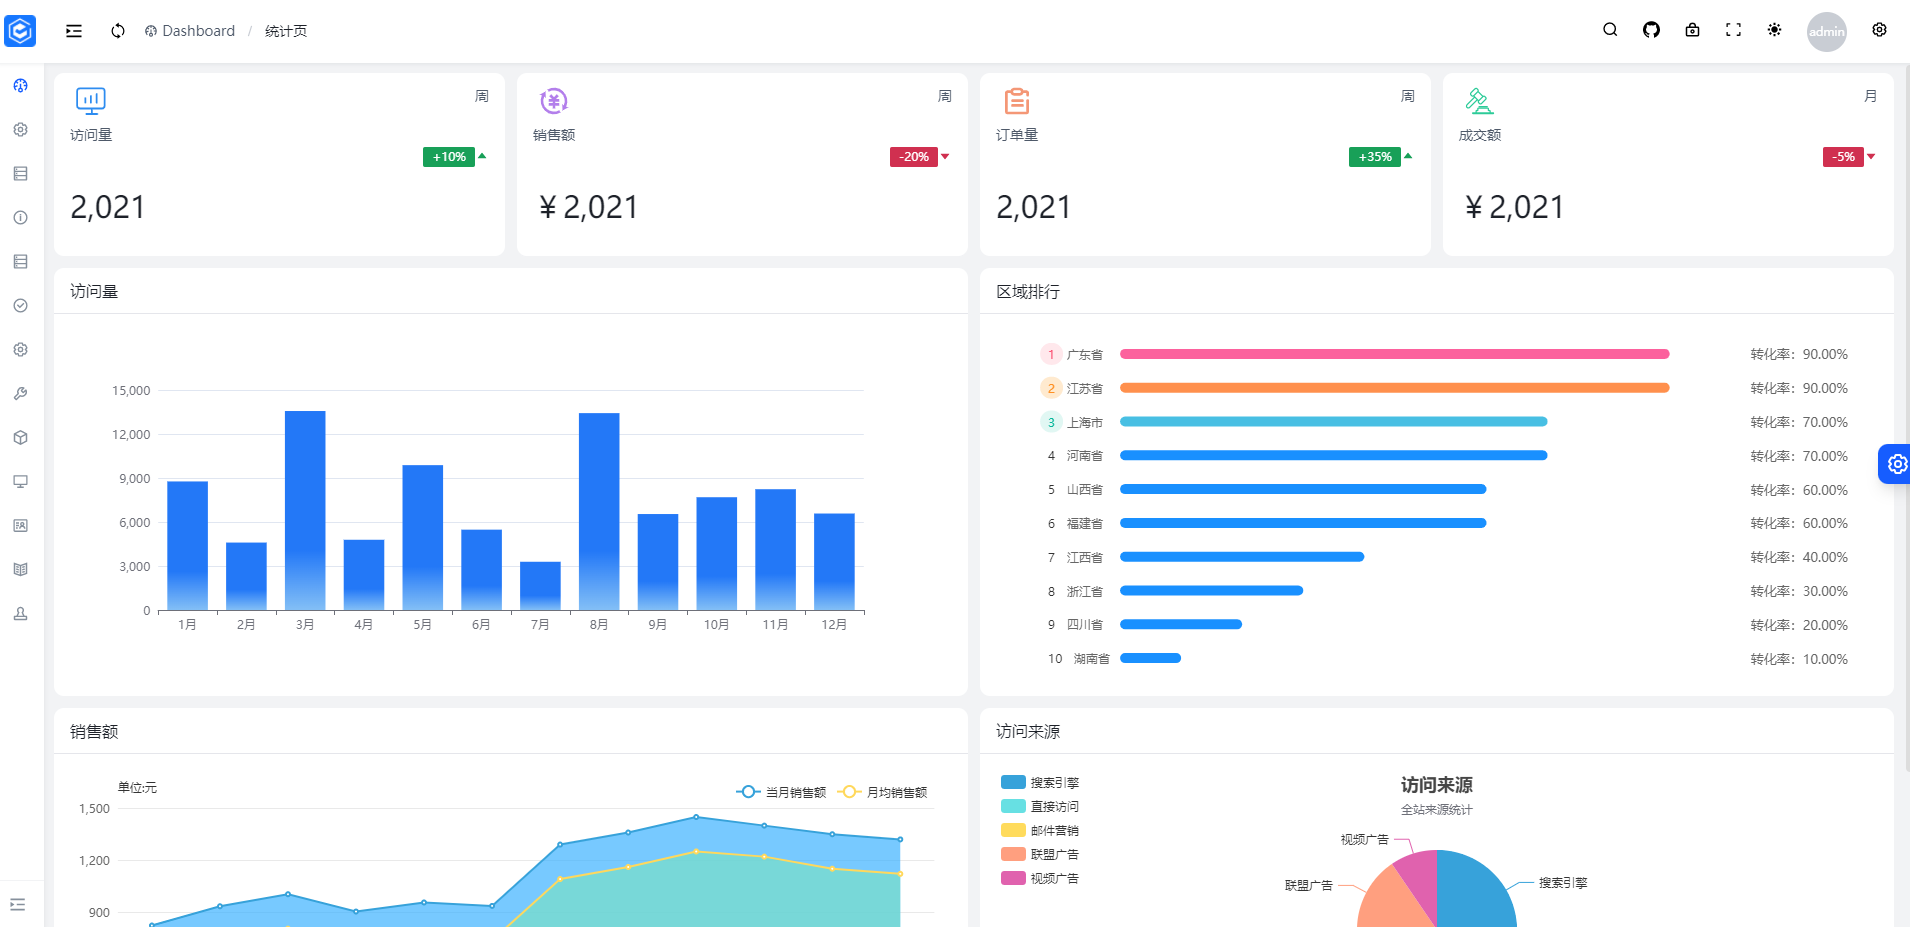Viewport: 1910px width, 927px height.
Task: Click the +35% badge on the 订单量 card
Action: tap(1375, 157)
